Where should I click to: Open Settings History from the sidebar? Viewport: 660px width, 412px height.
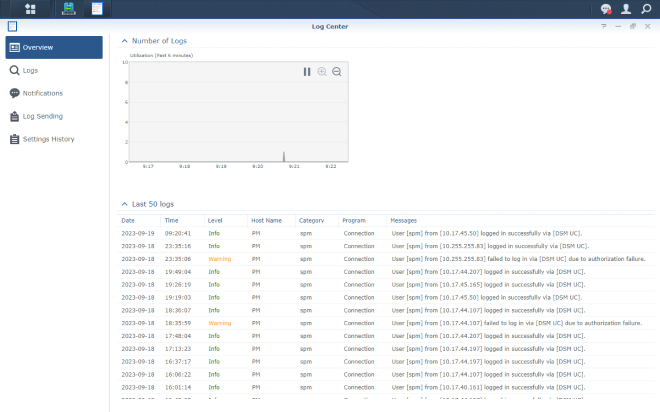(x=48, y=139)
